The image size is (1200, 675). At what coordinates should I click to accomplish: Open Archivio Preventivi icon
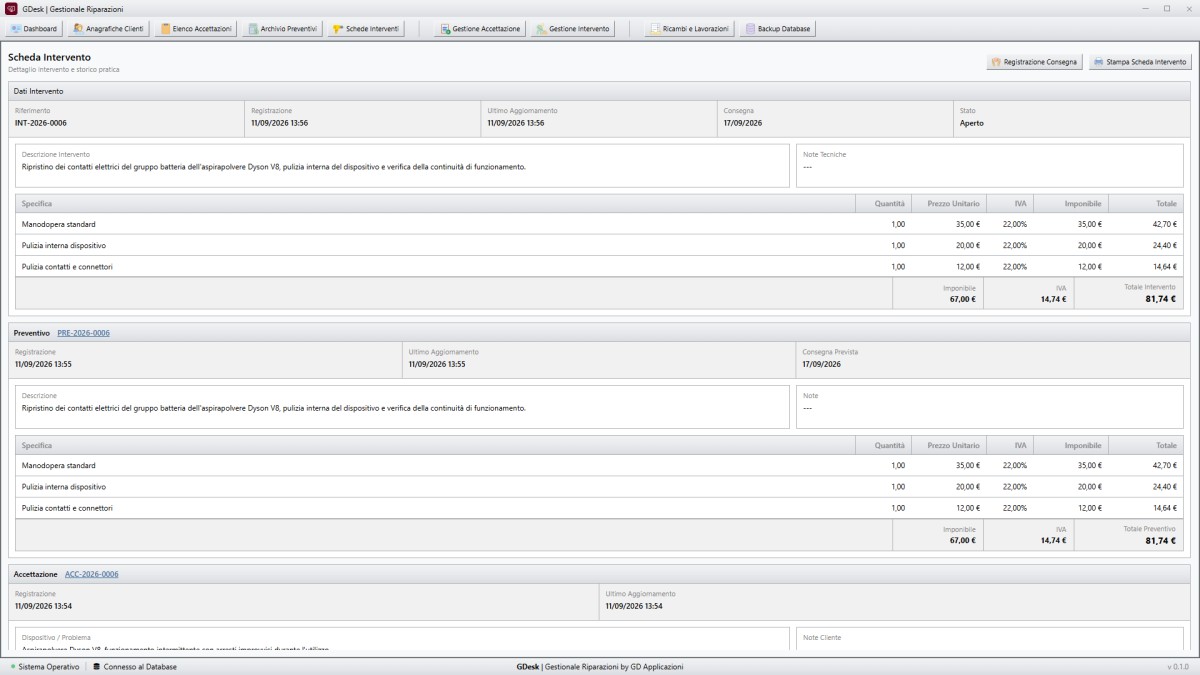tap(253, 29)
